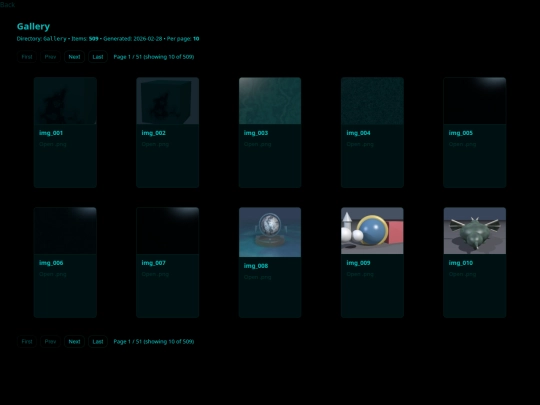Click the 'Directory: Gallery' info text
This screenshot has width=540, height=405.
pos(42,39)
